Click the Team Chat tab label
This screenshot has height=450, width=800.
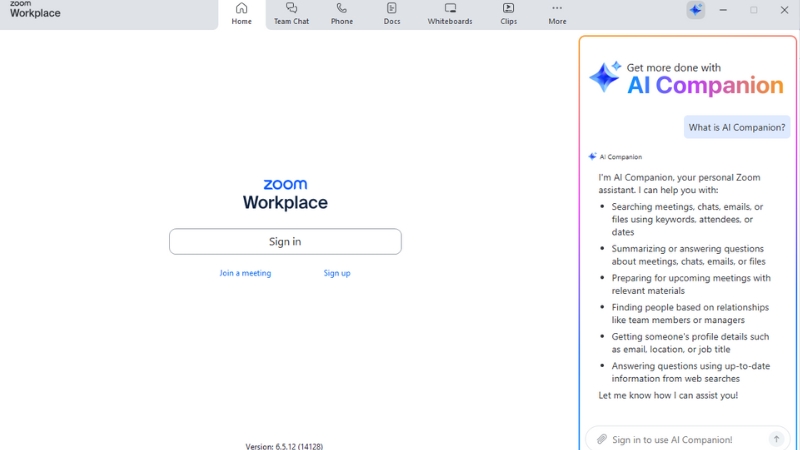(291, 21)
